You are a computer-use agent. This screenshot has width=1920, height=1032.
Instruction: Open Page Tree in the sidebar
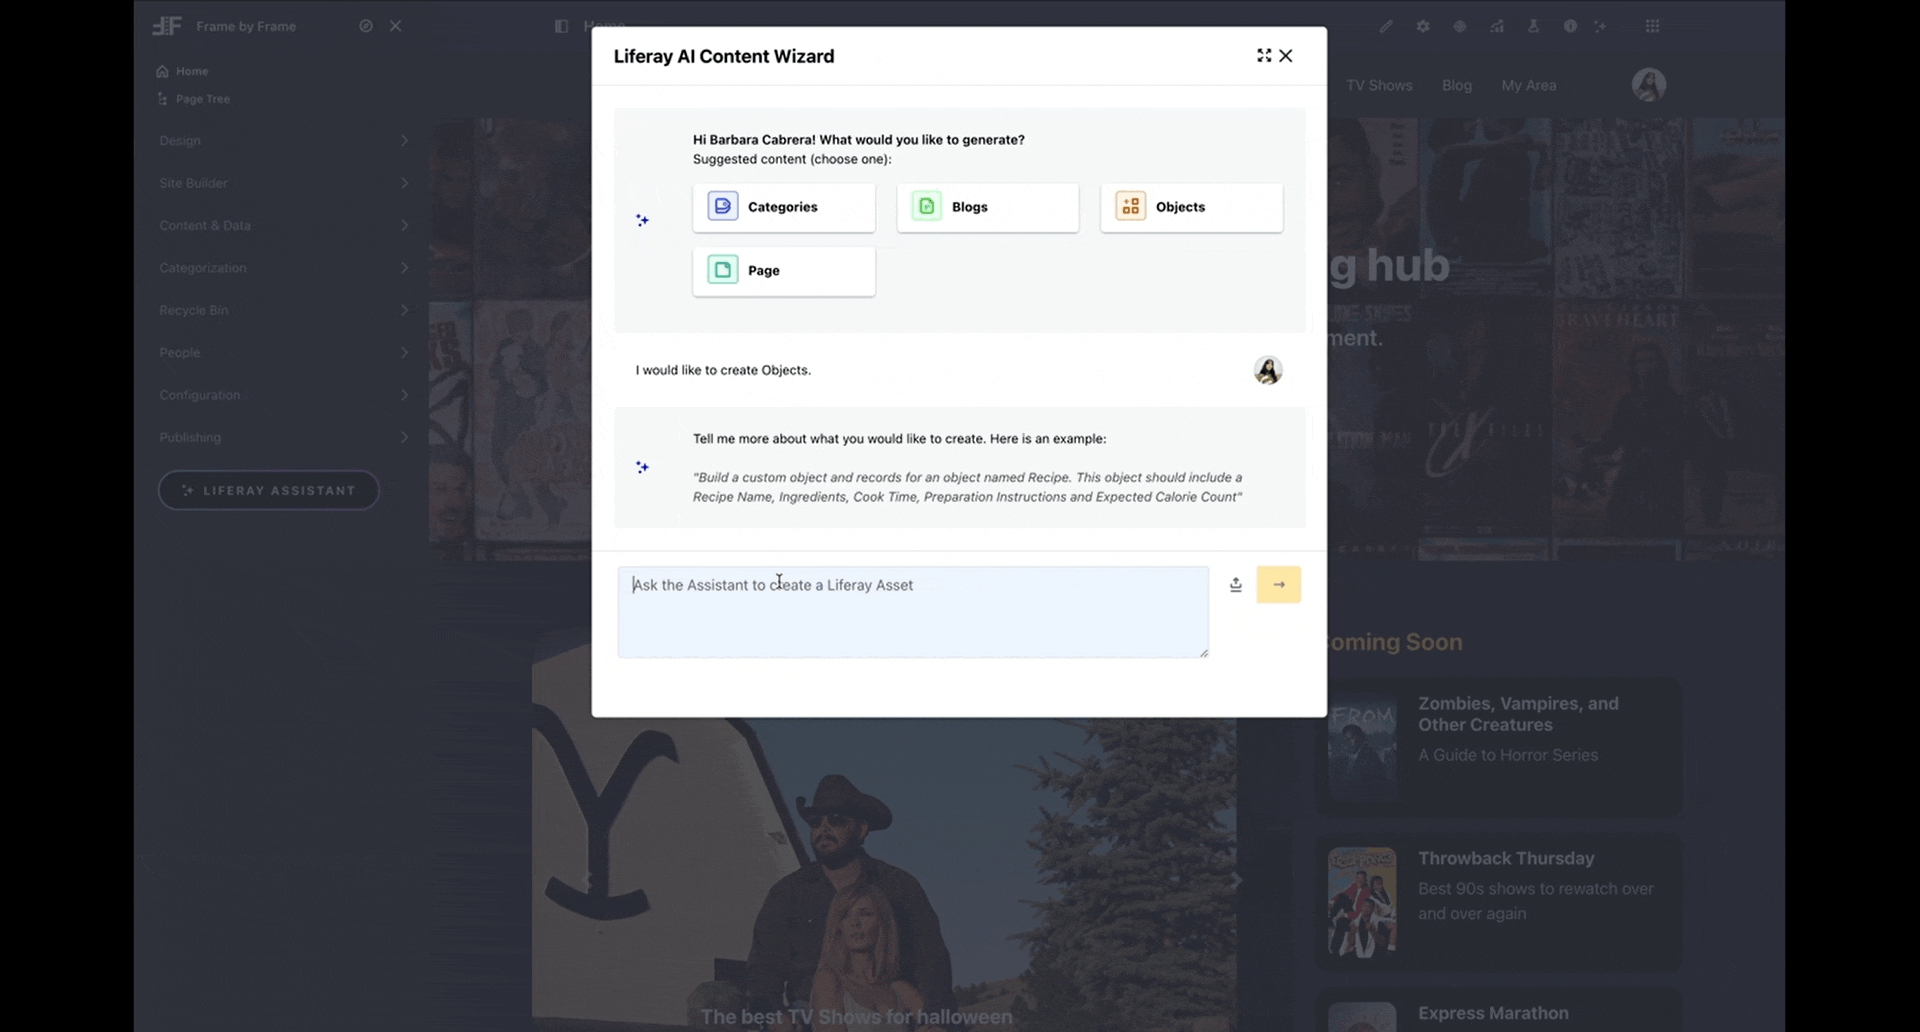coord(202,99)
